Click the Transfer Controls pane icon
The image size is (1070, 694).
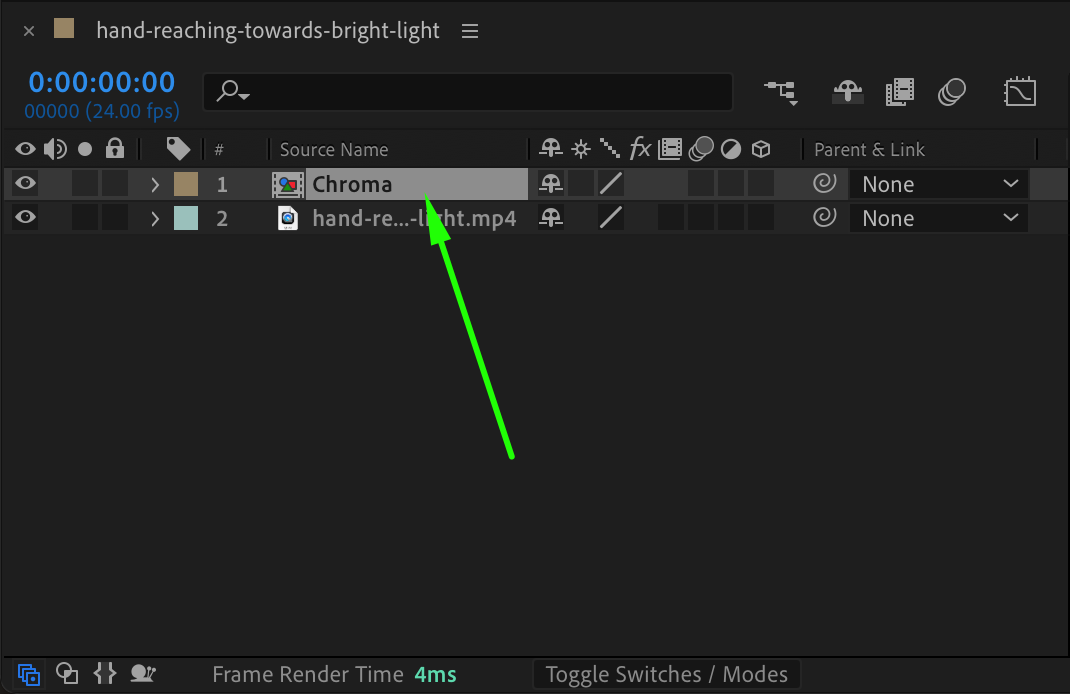tap(67, 674)
